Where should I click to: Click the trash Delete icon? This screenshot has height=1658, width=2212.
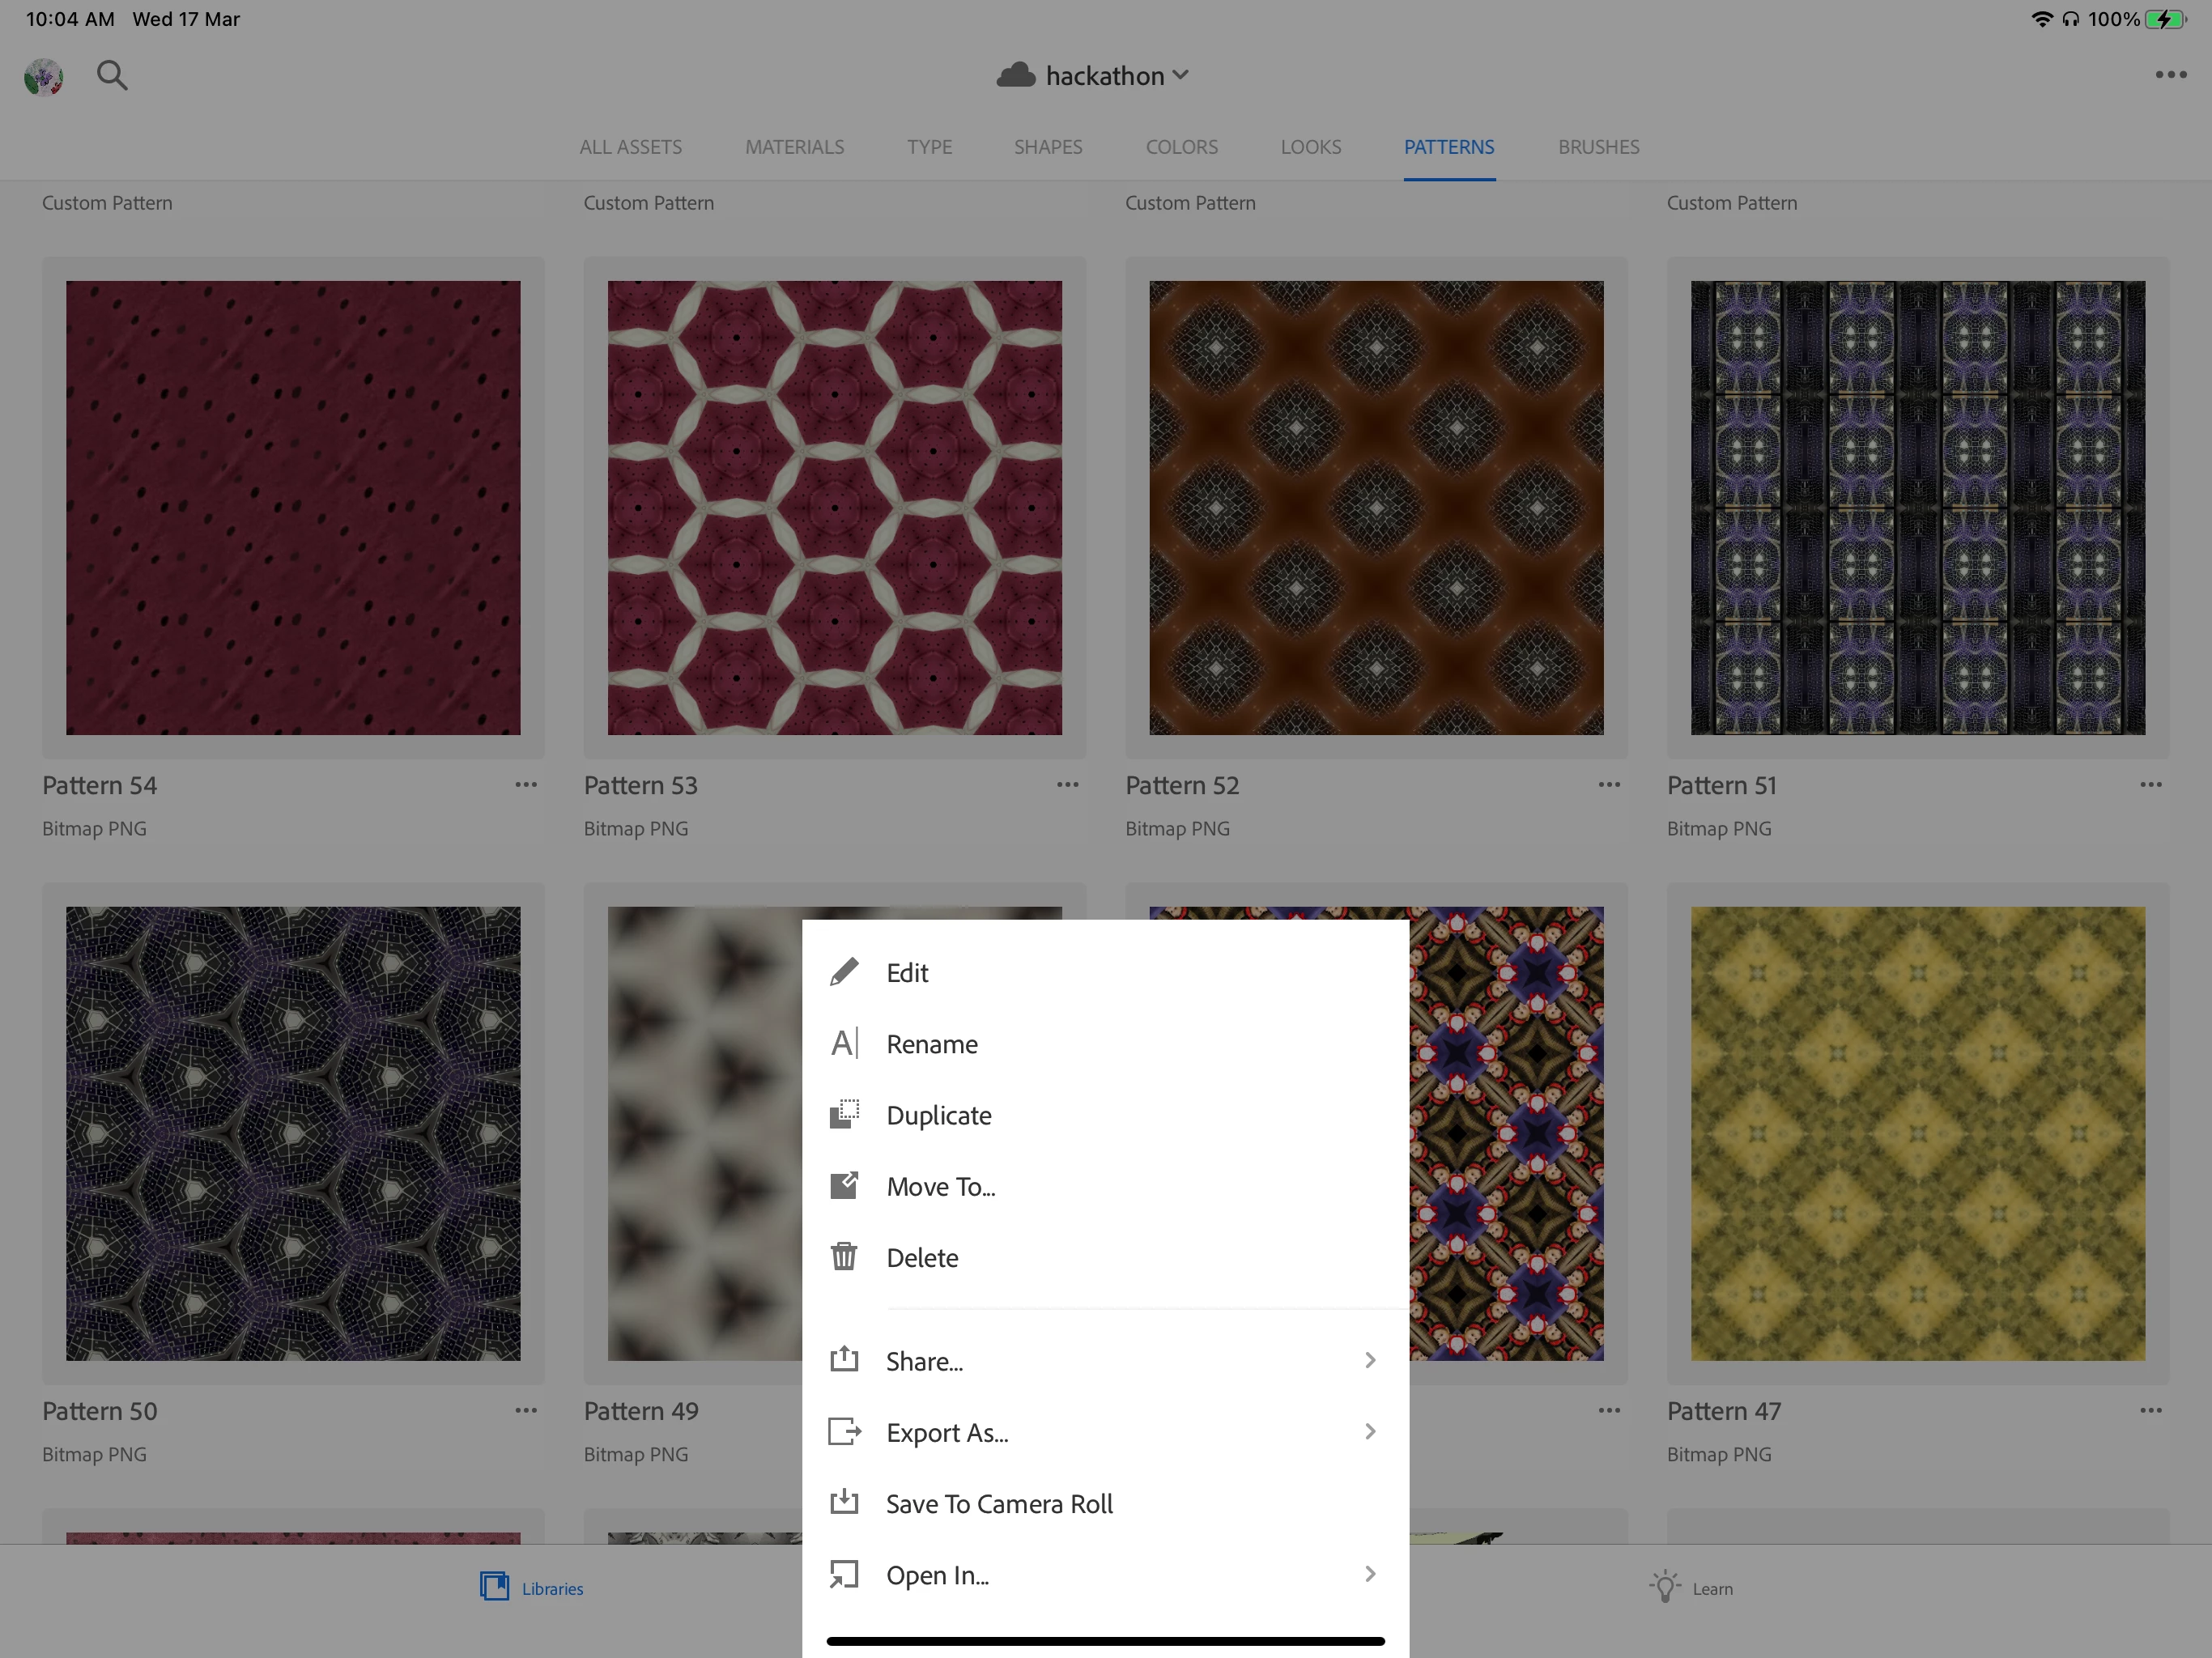coord(844,1257)
